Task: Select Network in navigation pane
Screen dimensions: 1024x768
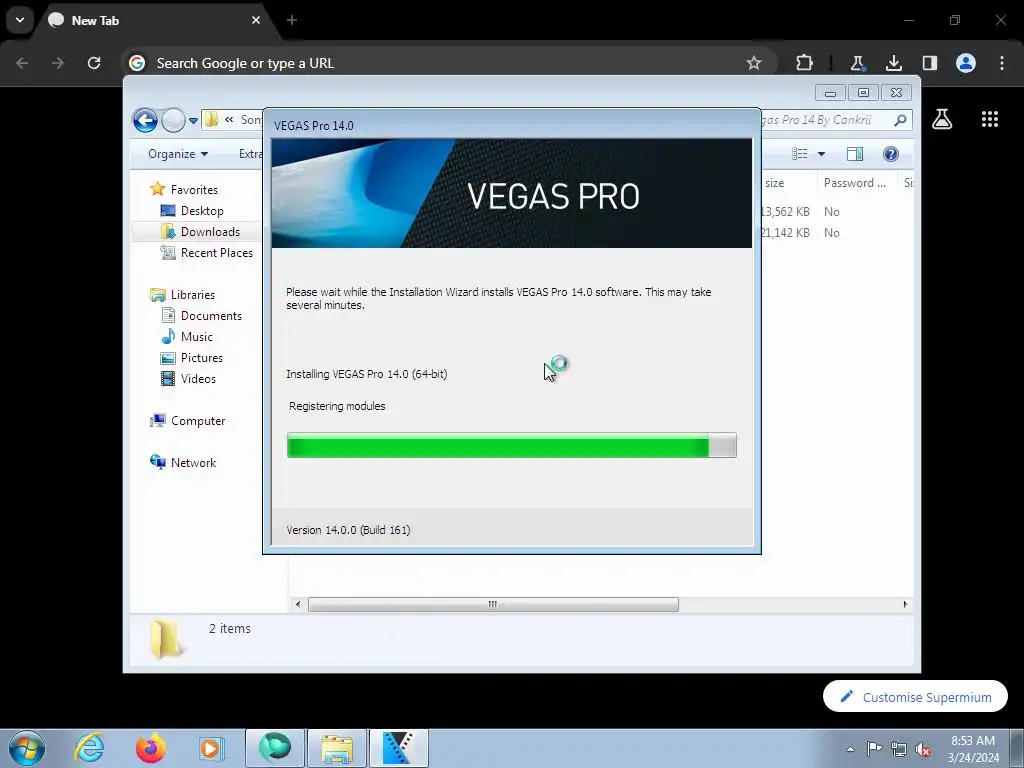Action: 193,462
